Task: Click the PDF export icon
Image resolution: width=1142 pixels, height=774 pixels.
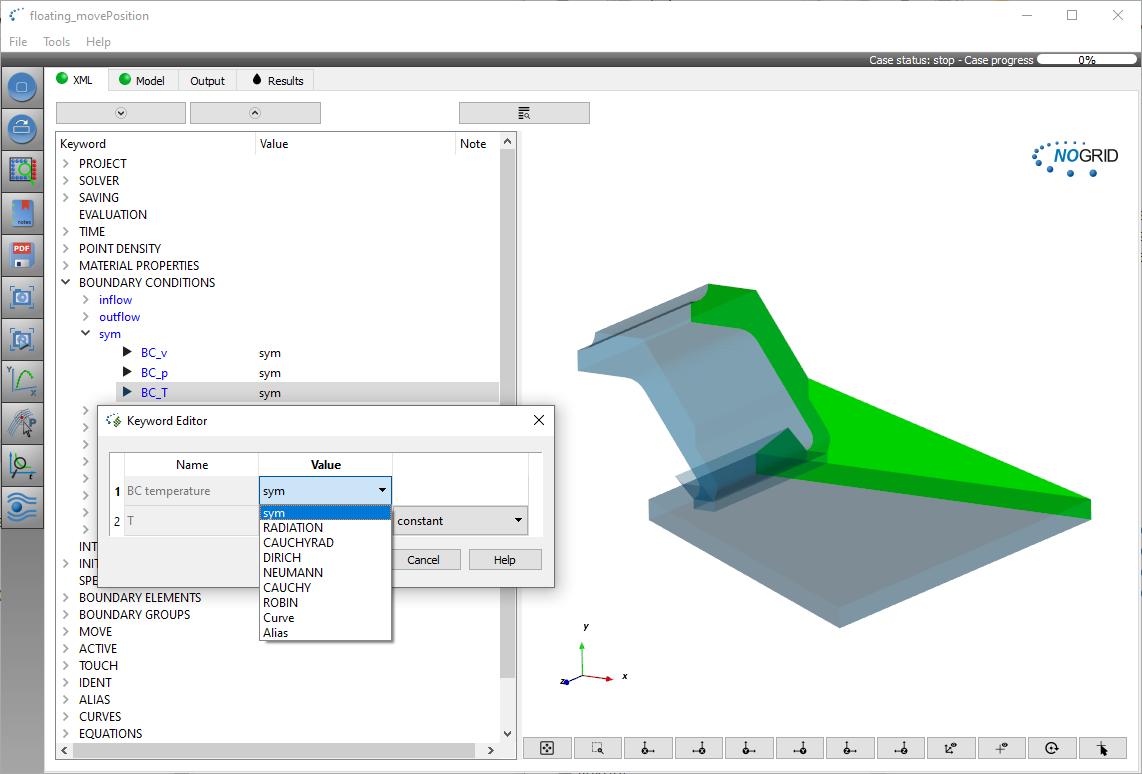Action: pyautogui.click(x=22, y=255)
